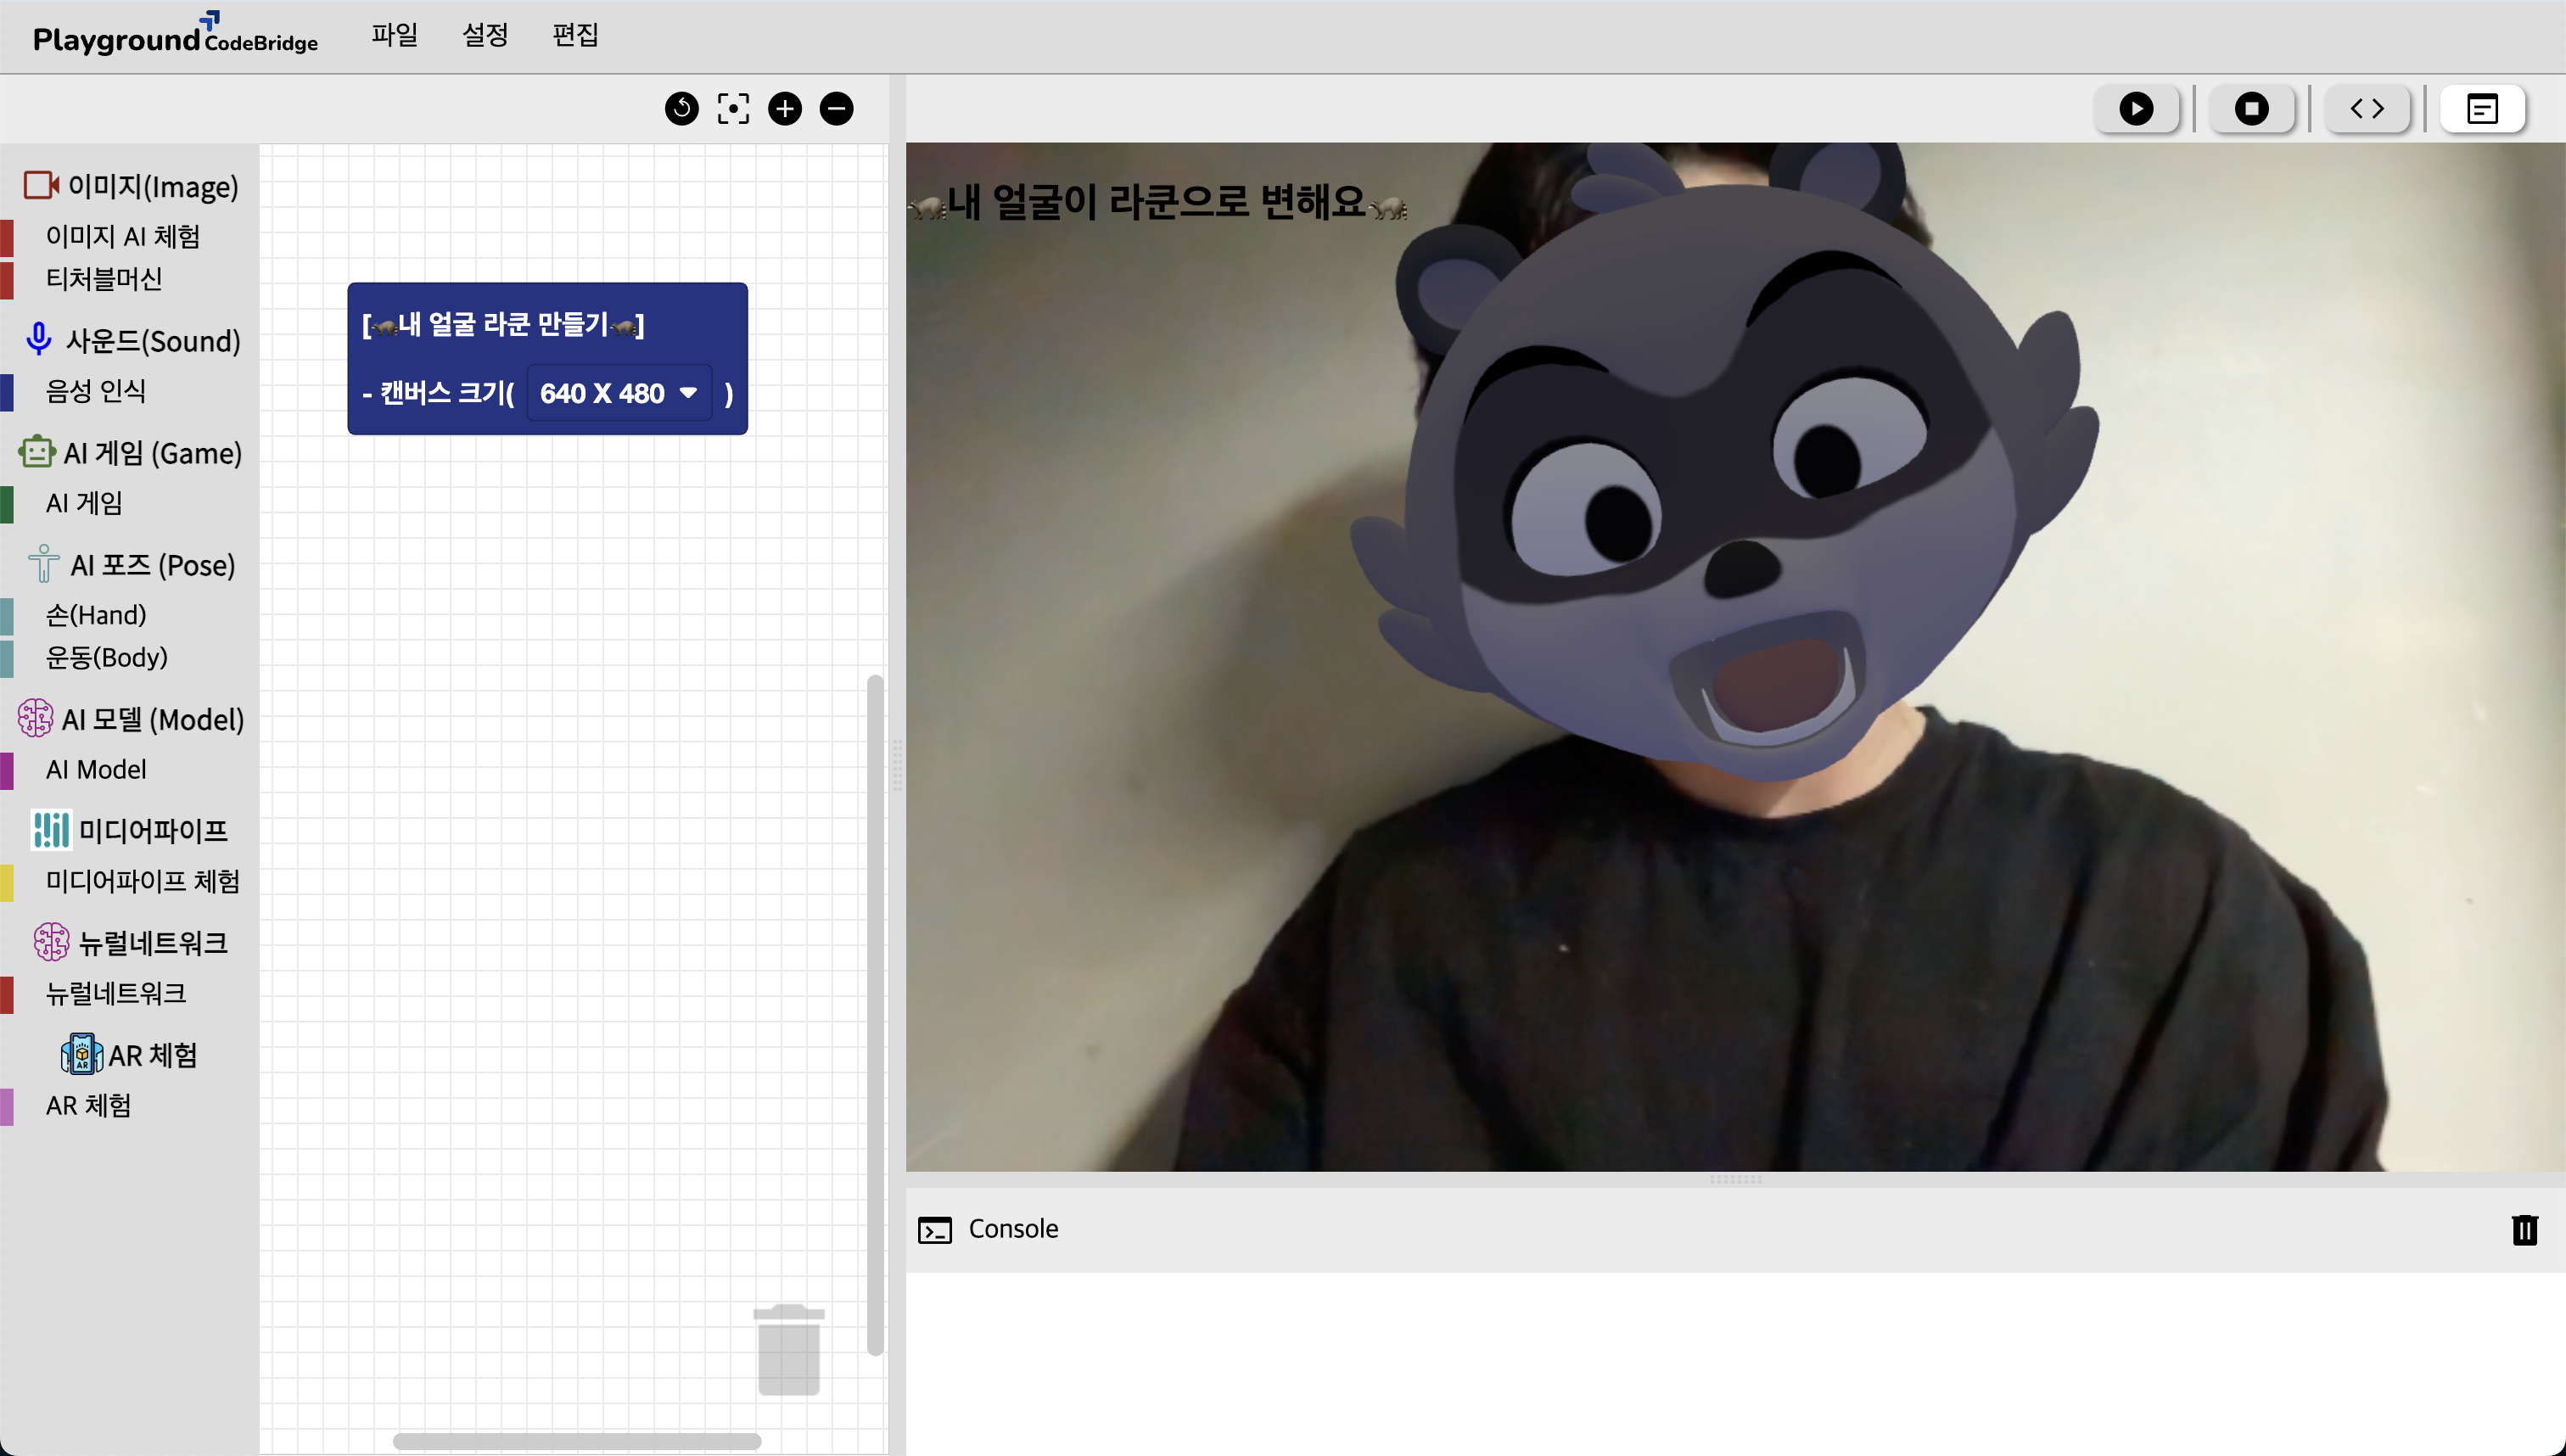Select the 미디어파이프 header icon
The image size is (2566, 1456).
click(51, 830)
